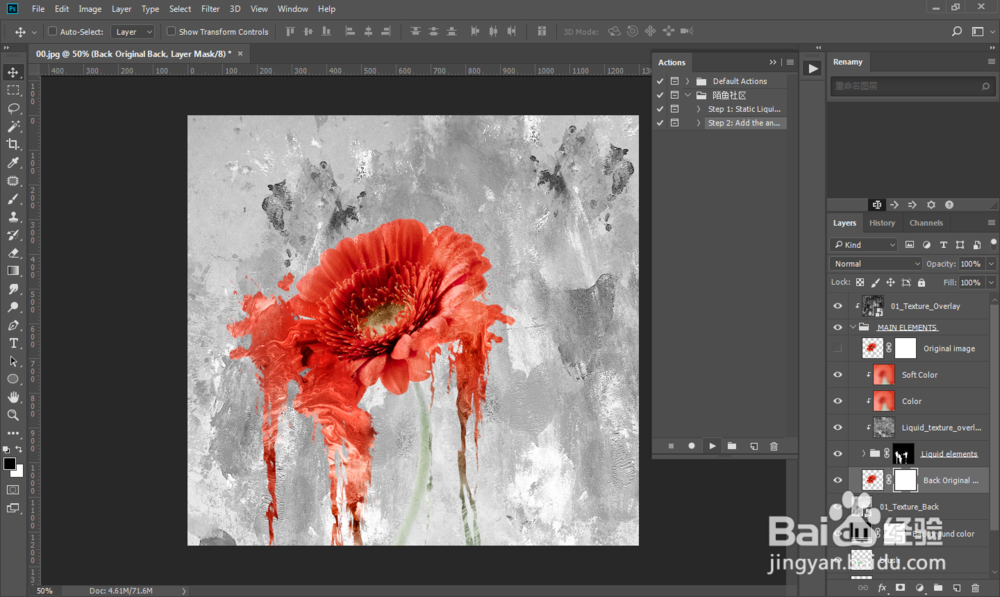Click Renamy search input field
The width and height of the screenshot is (1000, 597).
(911, 85)
